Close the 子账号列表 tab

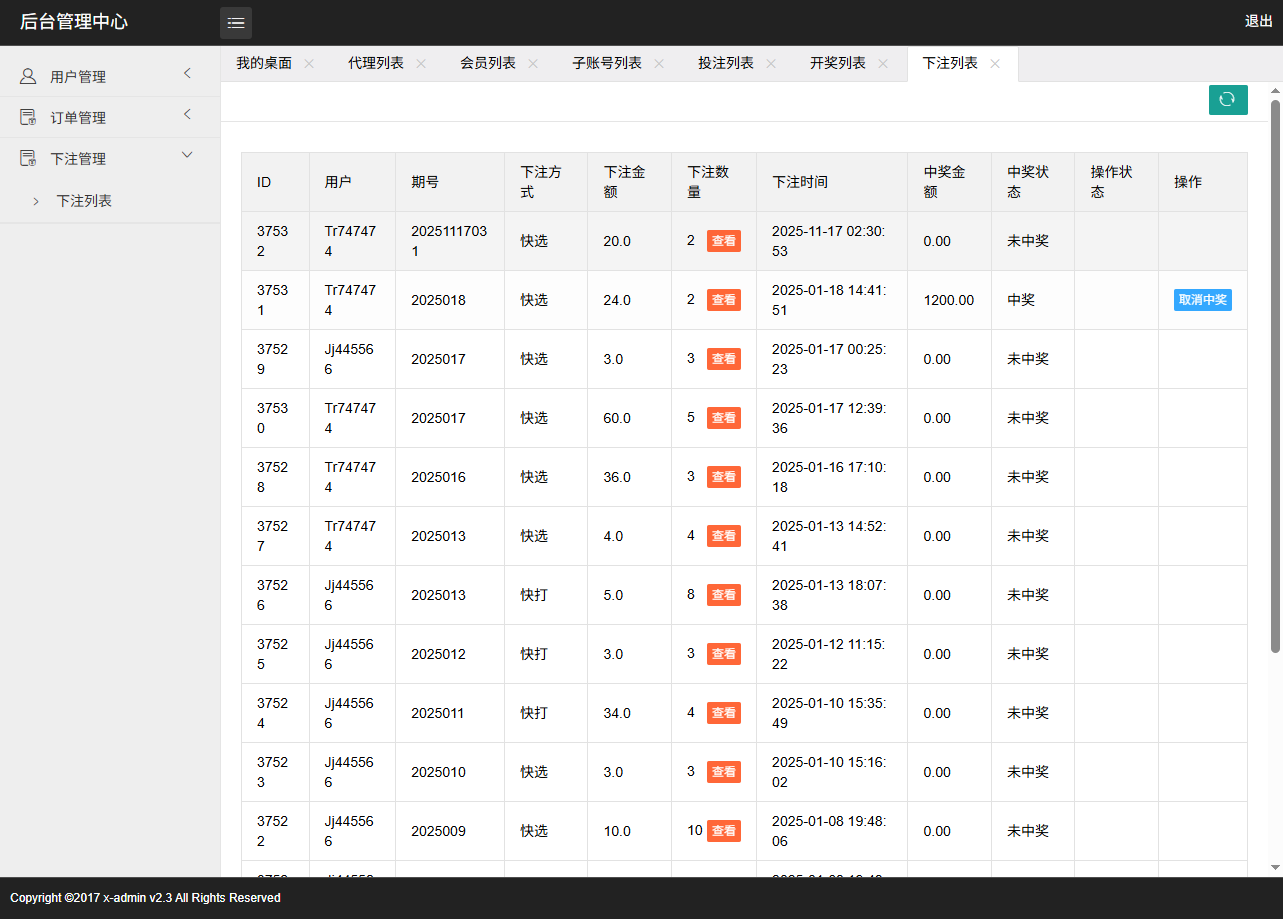[x=658, y=62]
